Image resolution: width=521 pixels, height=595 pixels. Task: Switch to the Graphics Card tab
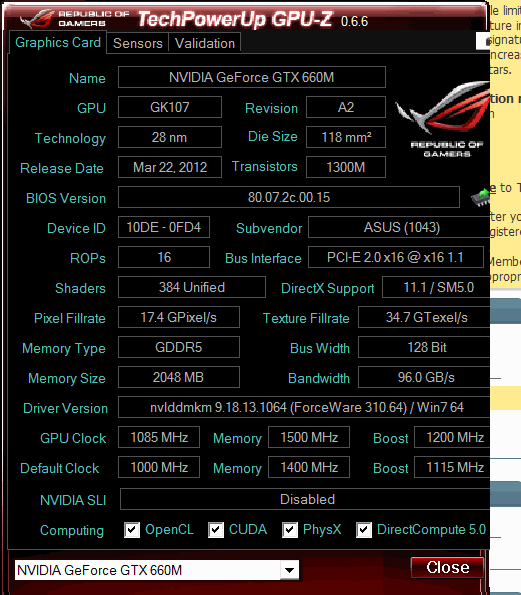(x=58, y=42)
